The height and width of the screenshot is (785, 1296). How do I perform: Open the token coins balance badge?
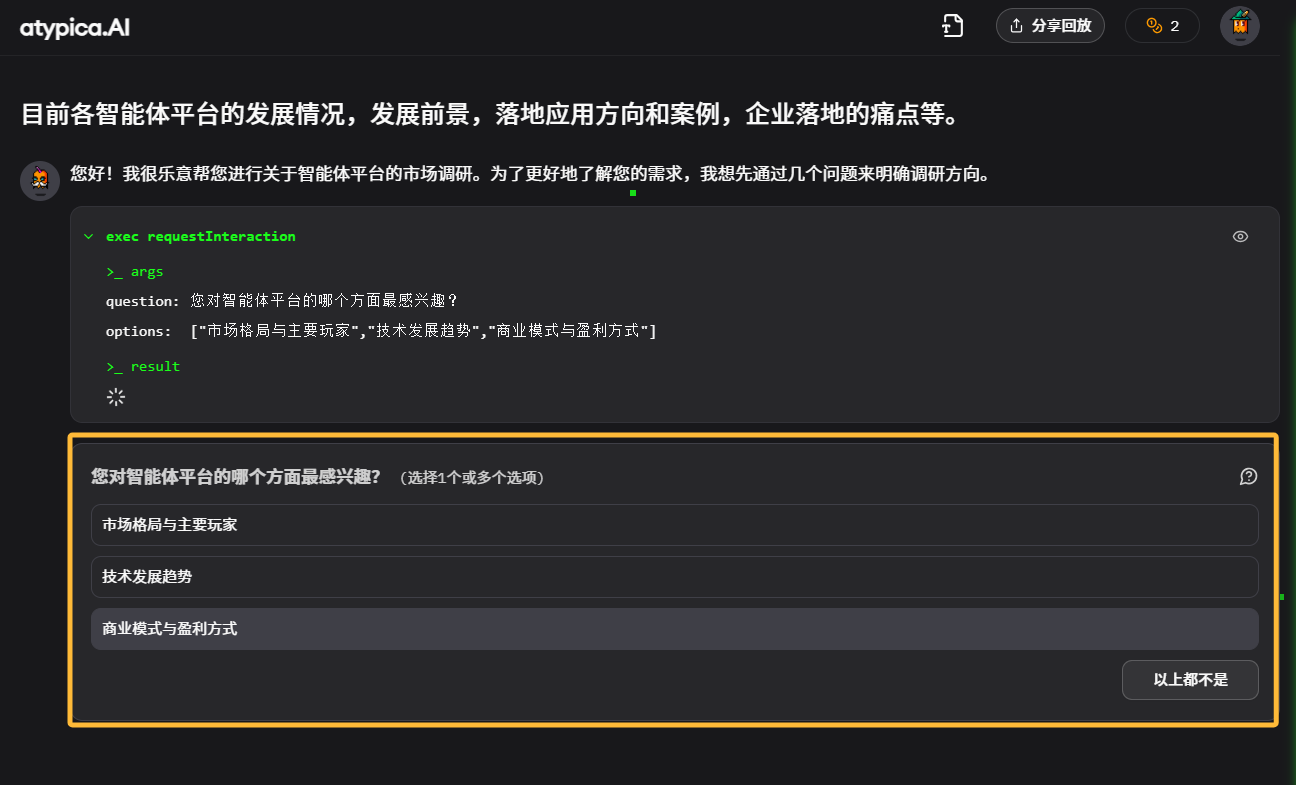coord(1161,26)
